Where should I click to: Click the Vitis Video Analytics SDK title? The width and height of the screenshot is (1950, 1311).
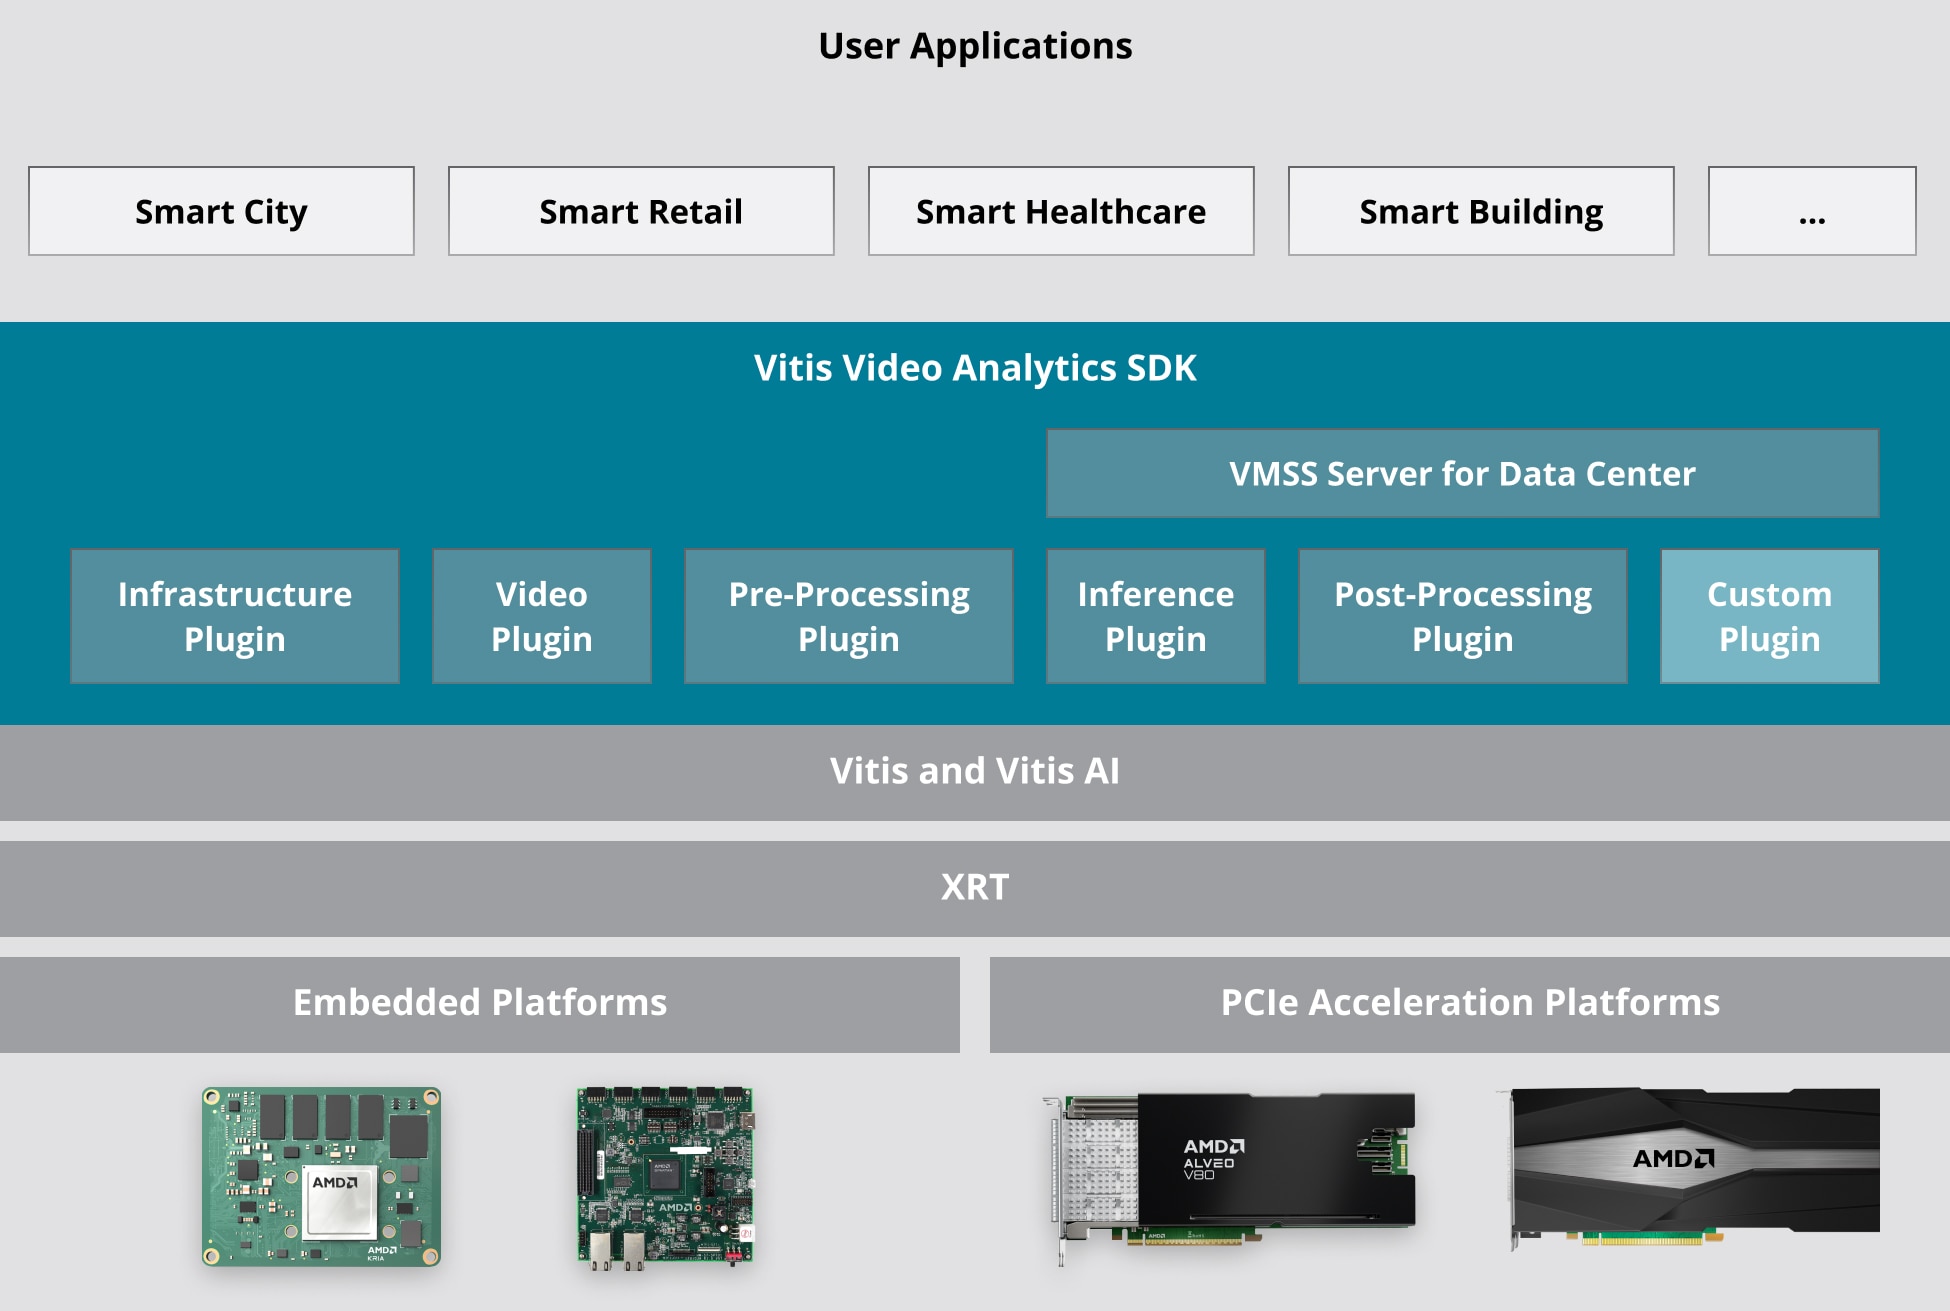pos(975,368)
